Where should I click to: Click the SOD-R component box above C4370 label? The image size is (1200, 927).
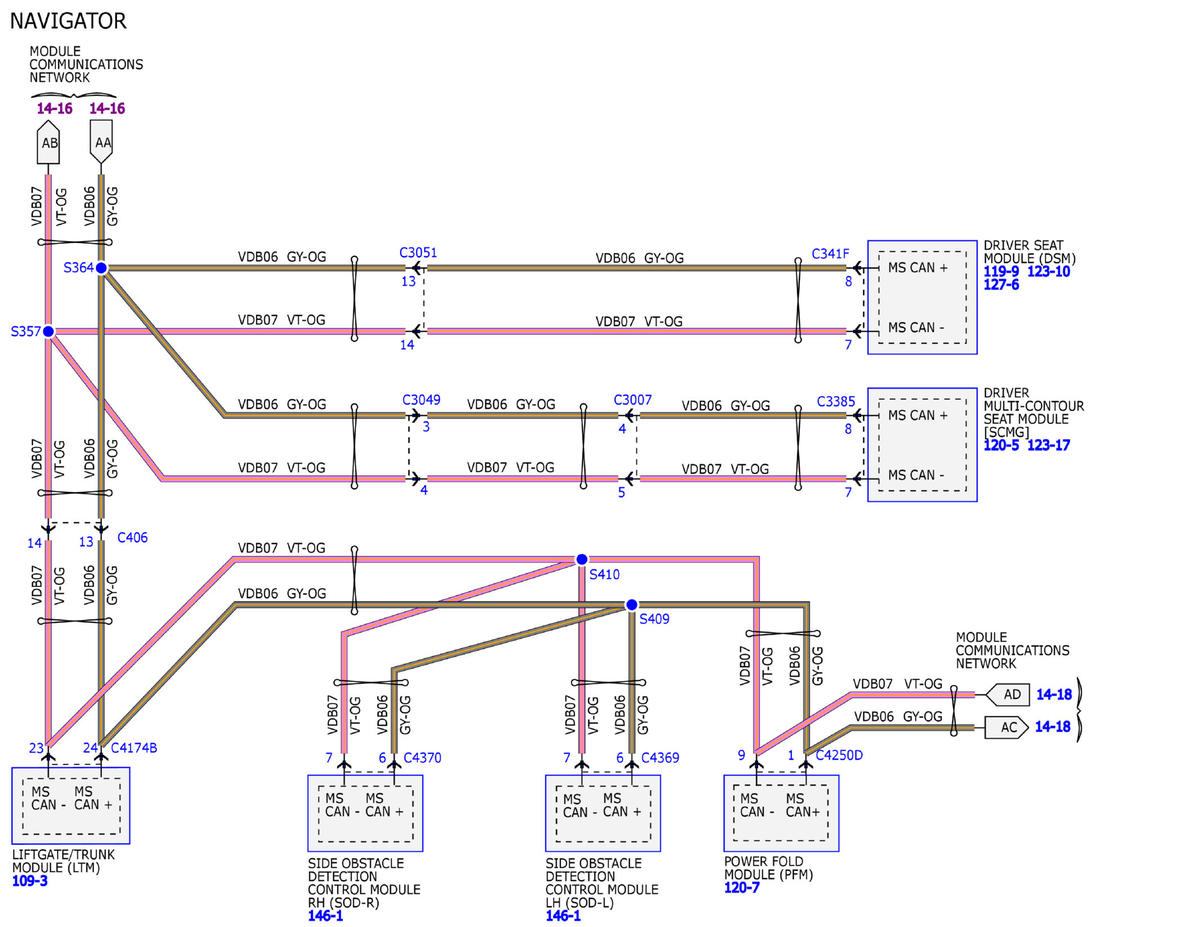point(365,813)
